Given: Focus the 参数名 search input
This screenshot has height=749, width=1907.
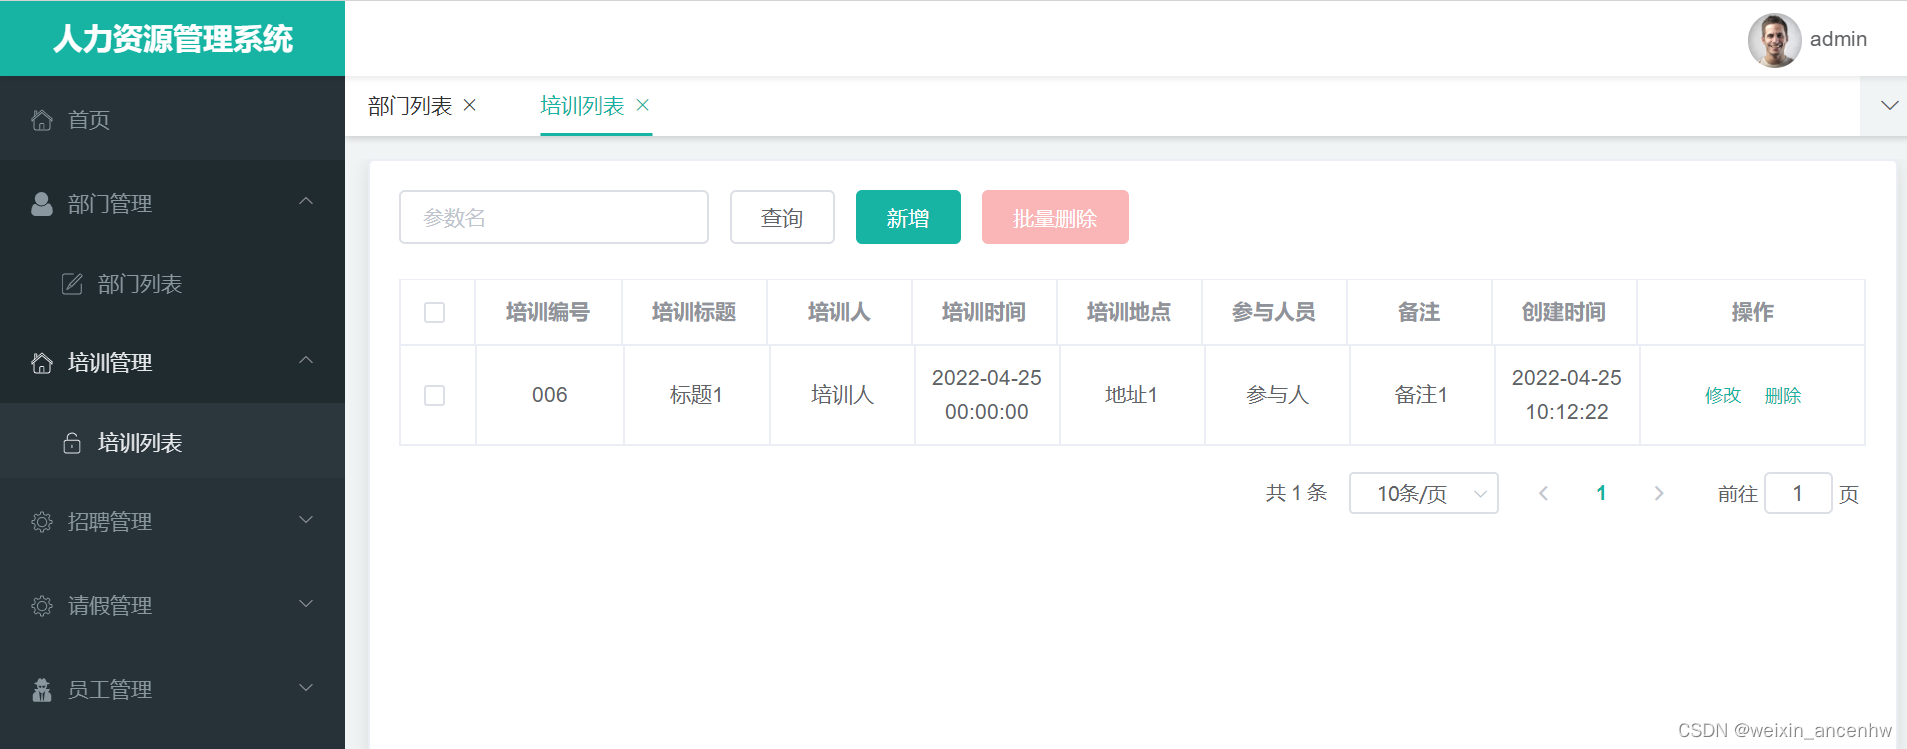Looking at the screenshot, I should coord(554,217).
